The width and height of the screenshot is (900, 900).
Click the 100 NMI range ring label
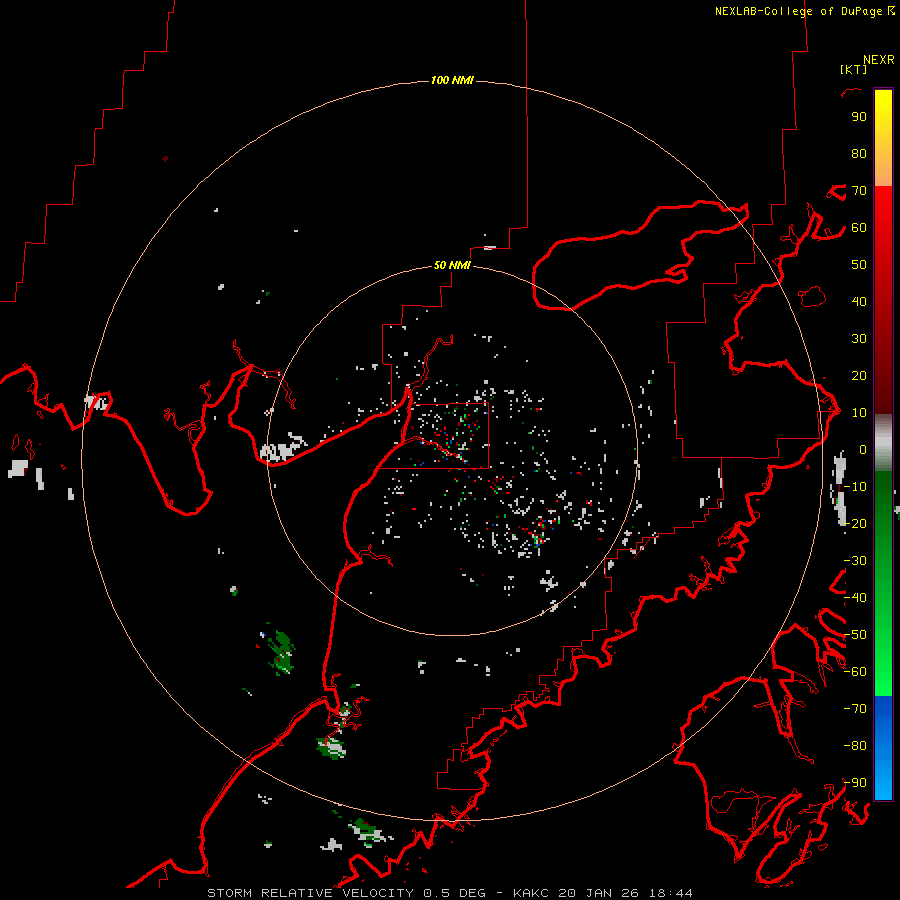452,80
